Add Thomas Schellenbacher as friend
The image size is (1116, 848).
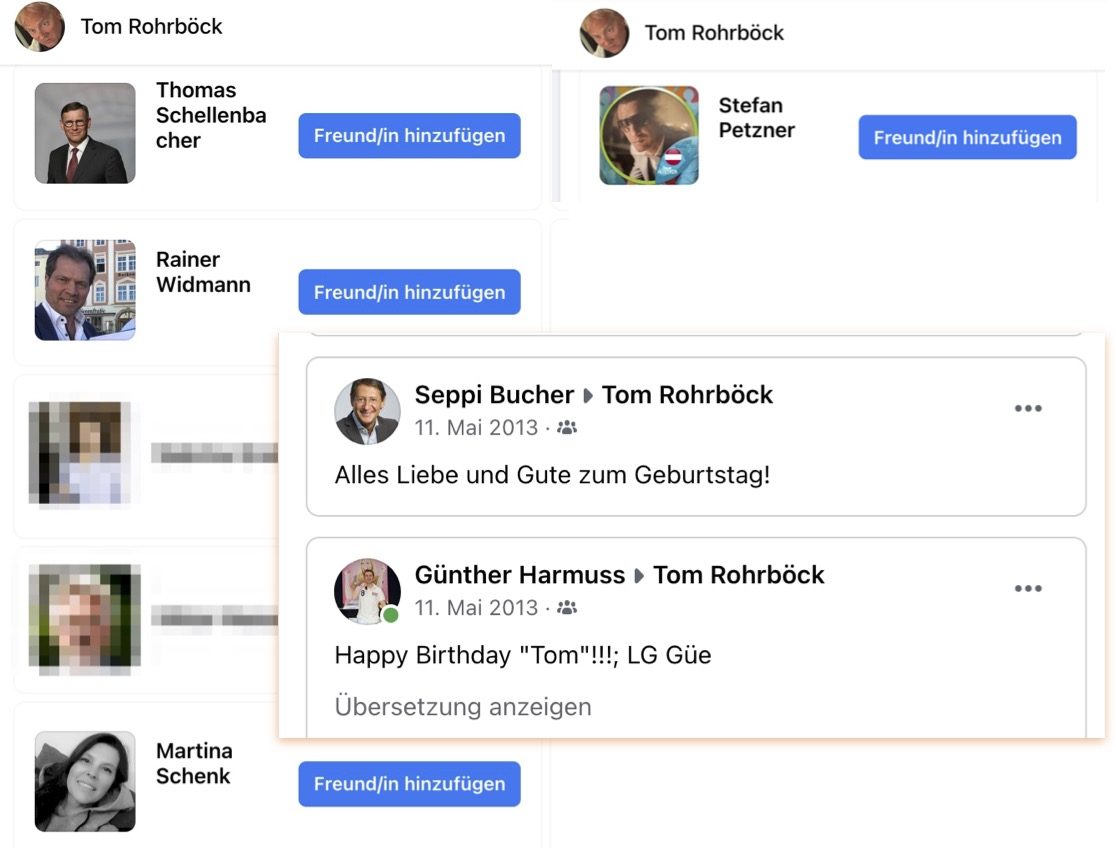[409, 135]
